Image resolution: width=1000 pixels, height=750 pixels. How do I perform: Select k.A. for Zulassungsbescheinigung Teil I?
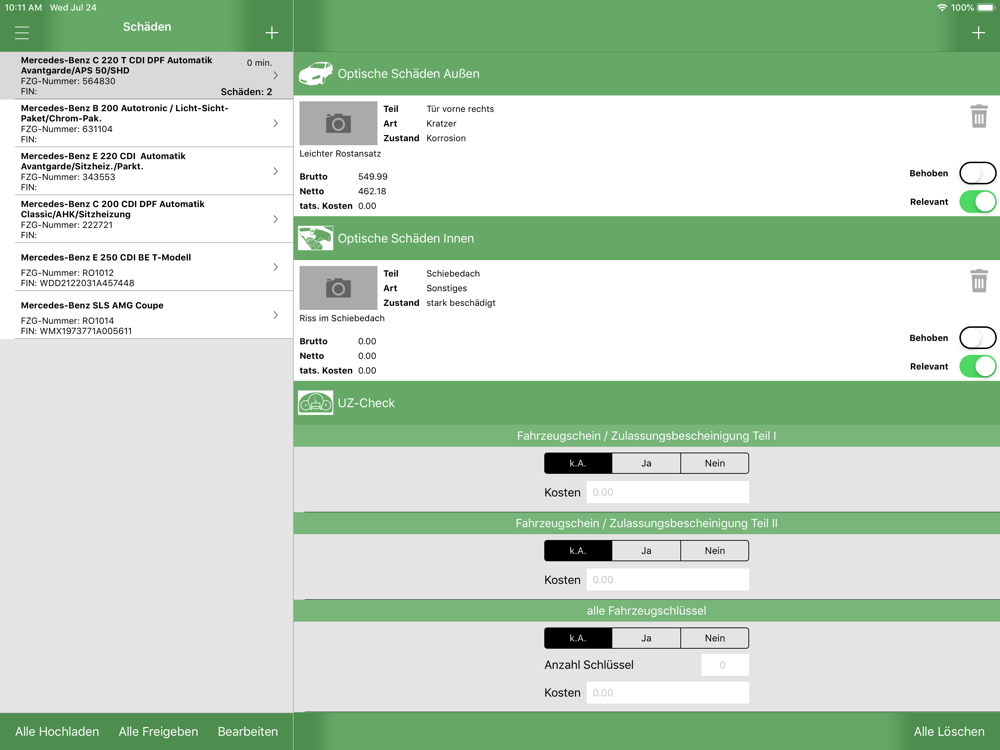578,463
